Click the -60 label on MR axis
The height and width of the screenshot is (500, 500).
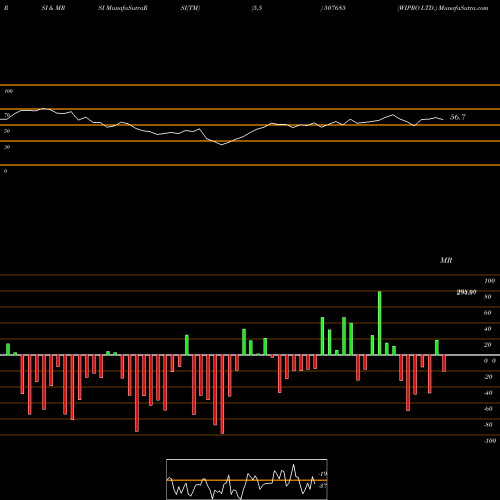click(488, 409)
